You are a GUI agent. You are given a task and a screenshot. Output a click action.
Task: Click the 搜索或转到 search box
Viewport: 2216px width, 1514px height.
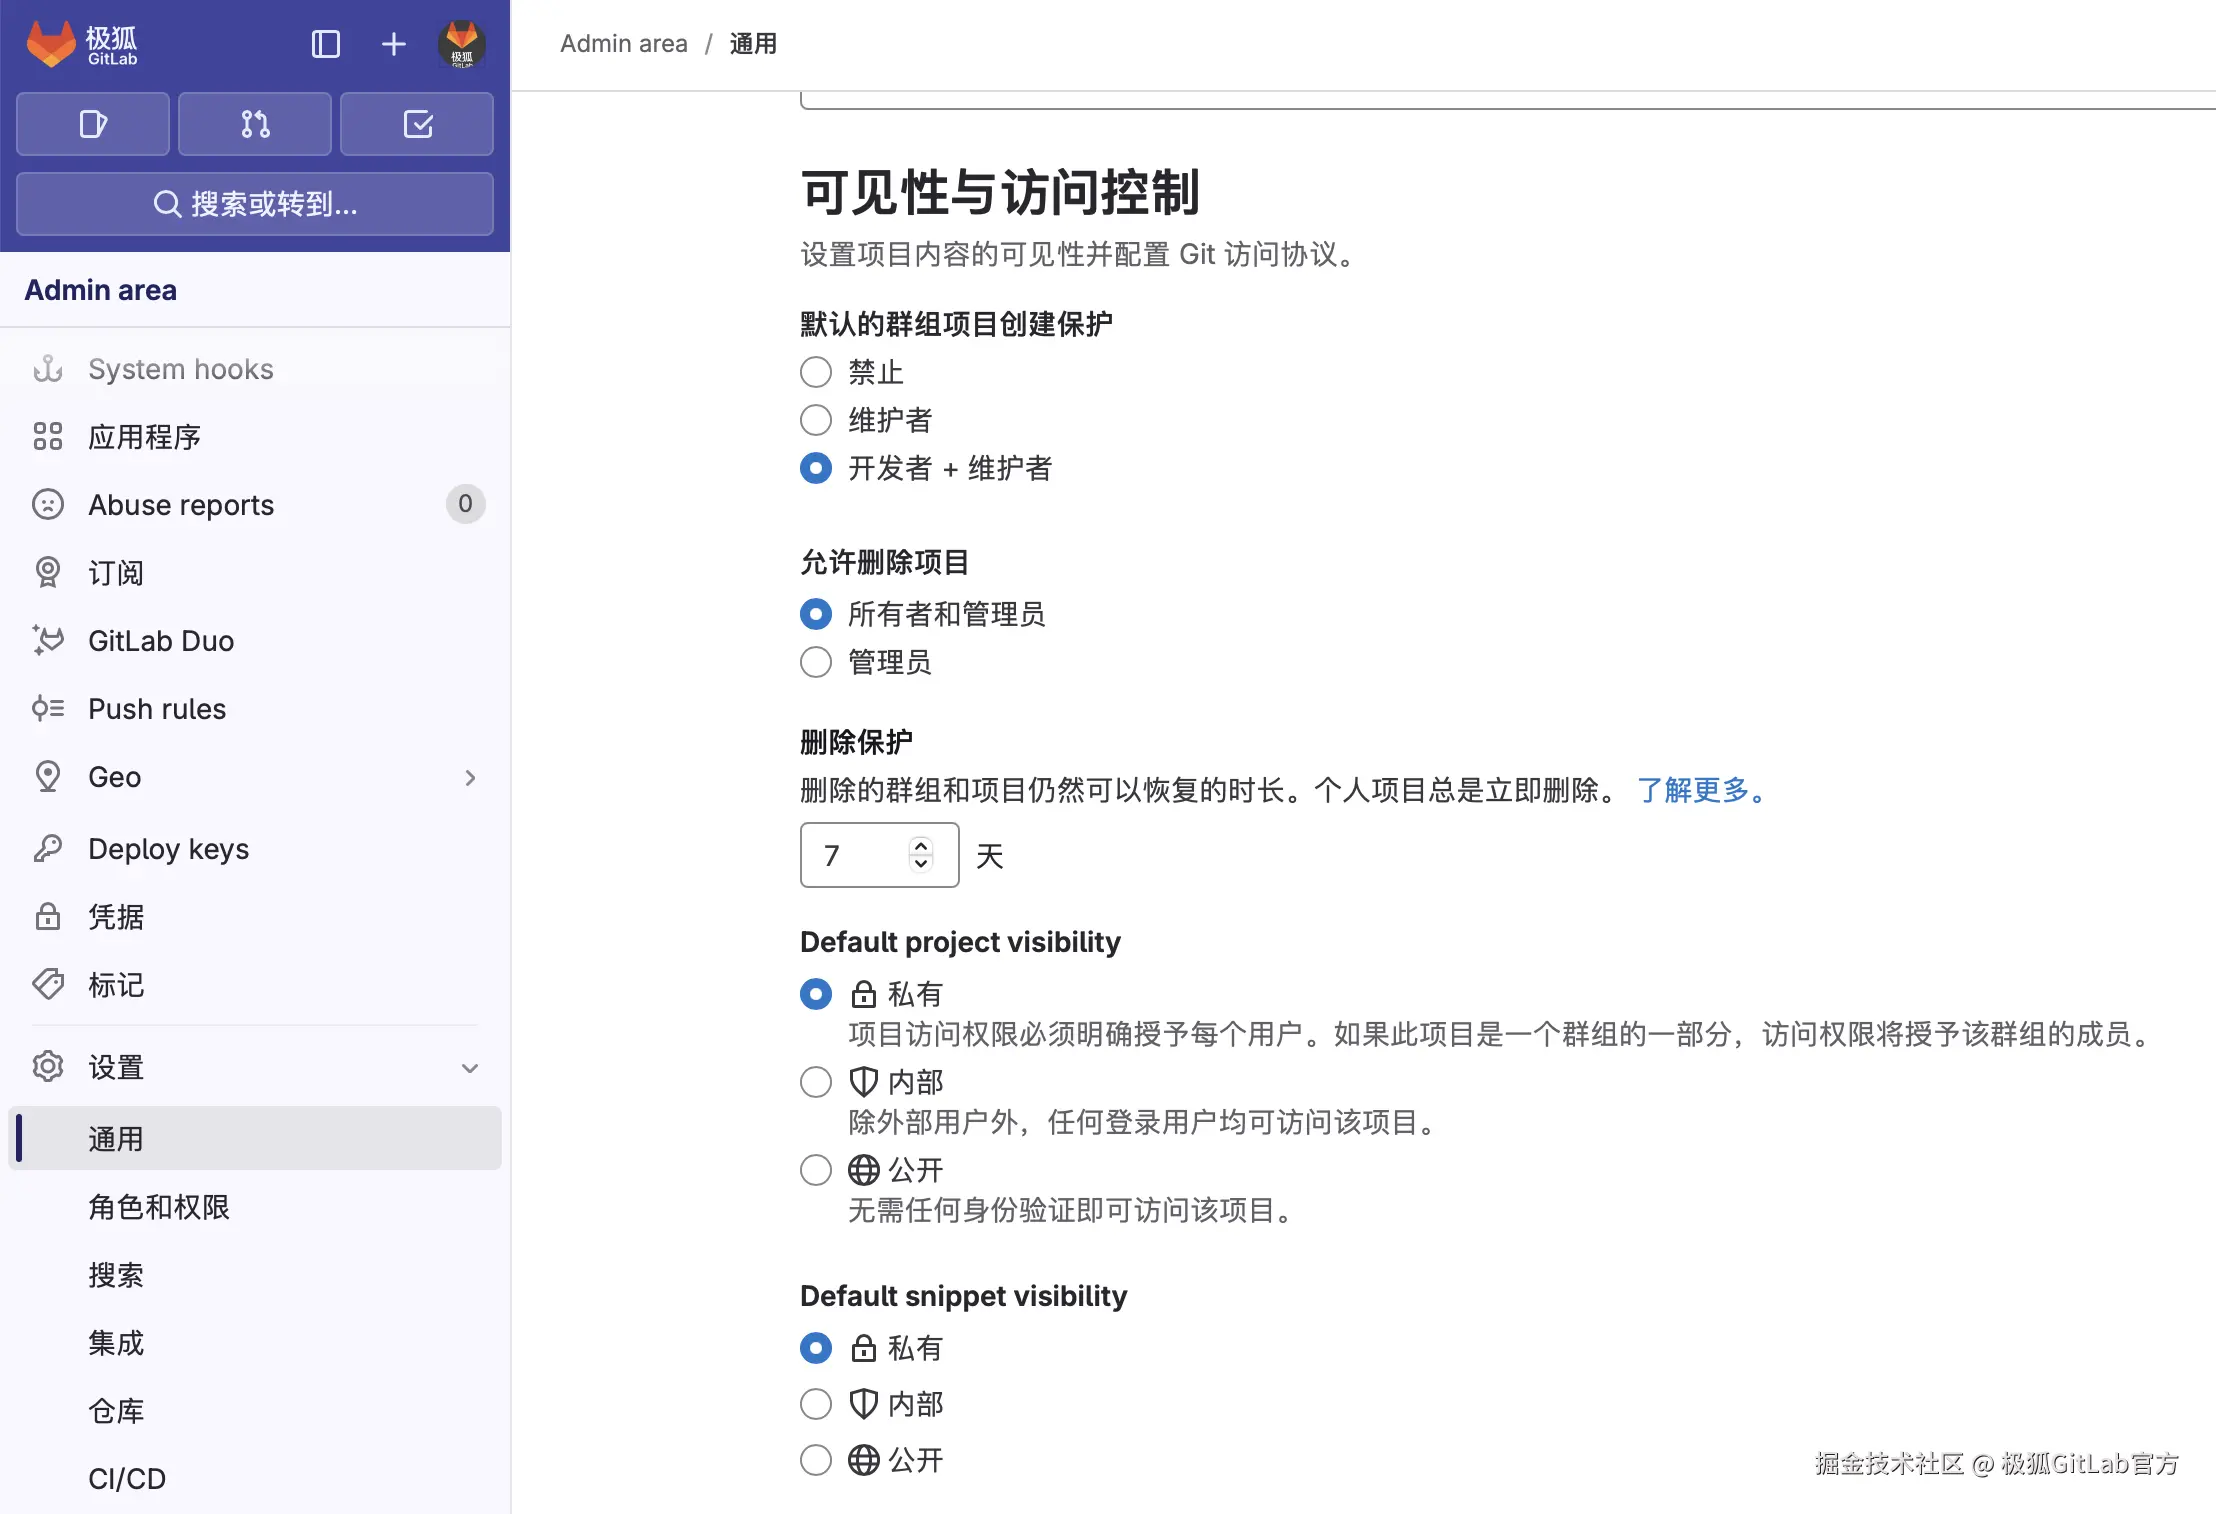255,204
